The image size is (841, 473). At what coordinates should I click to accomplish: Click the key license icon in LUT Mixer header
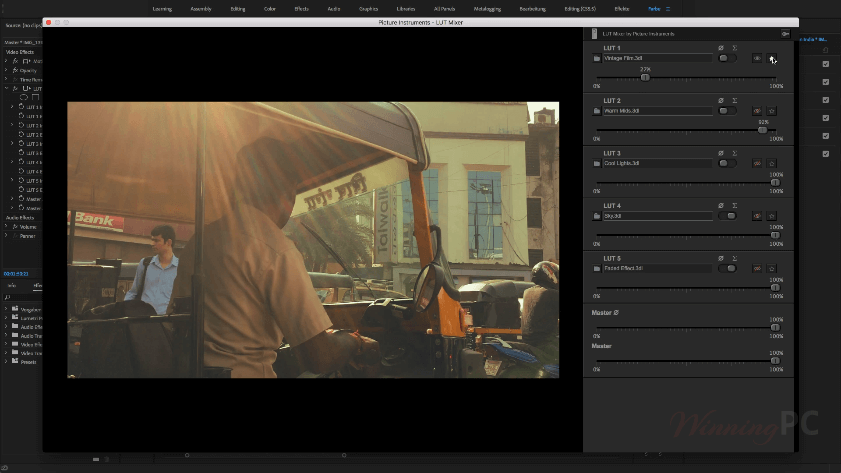(785, 34)
